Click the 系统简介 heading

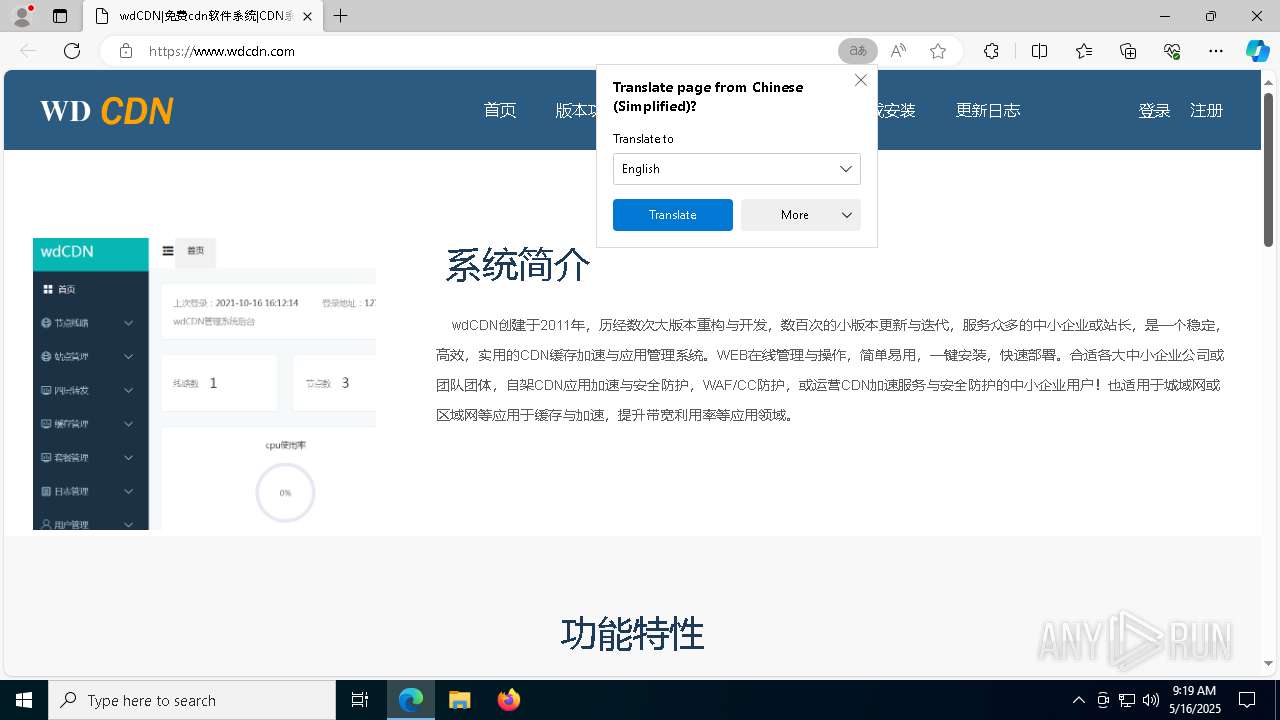click(517, 266)
